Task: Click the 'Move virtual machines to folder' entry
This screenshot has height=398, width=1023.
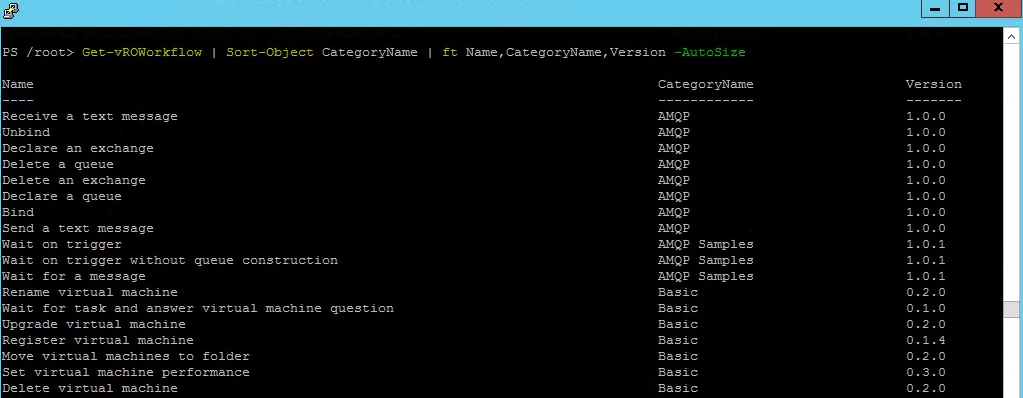Action: click(x=125, y=356)
